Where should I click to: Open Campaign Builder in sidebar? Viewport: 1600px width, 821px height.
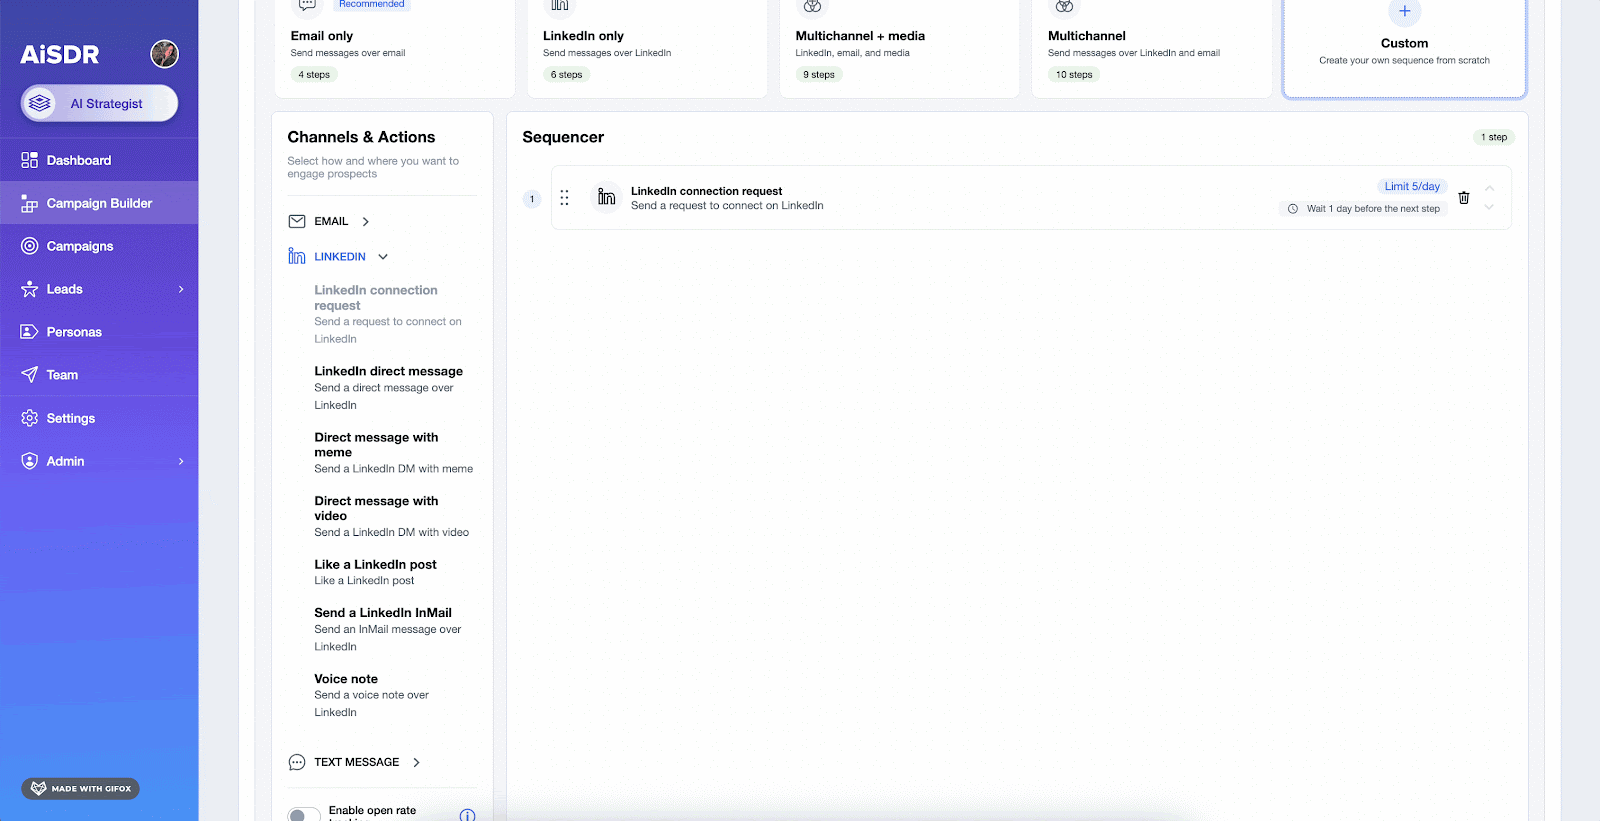pos(99,203)
